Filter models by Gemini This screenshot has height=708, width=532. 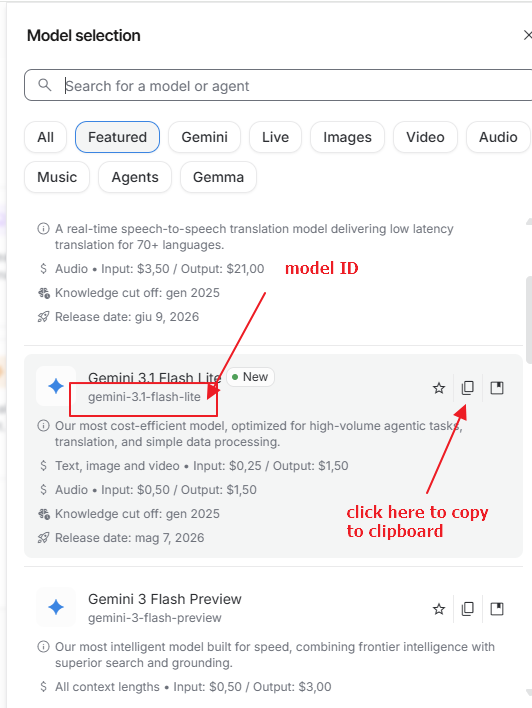point(205,137)
